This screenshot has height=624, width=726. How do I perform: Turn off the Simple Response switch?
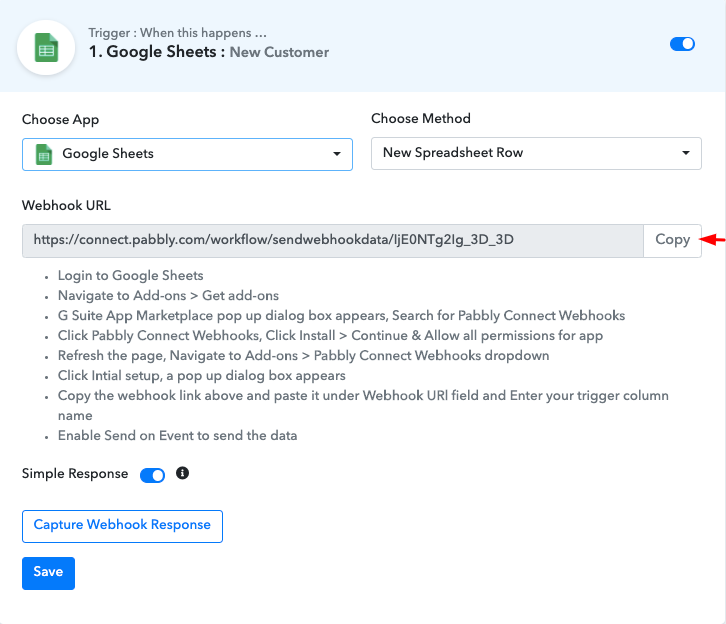[x=152, y=475]
